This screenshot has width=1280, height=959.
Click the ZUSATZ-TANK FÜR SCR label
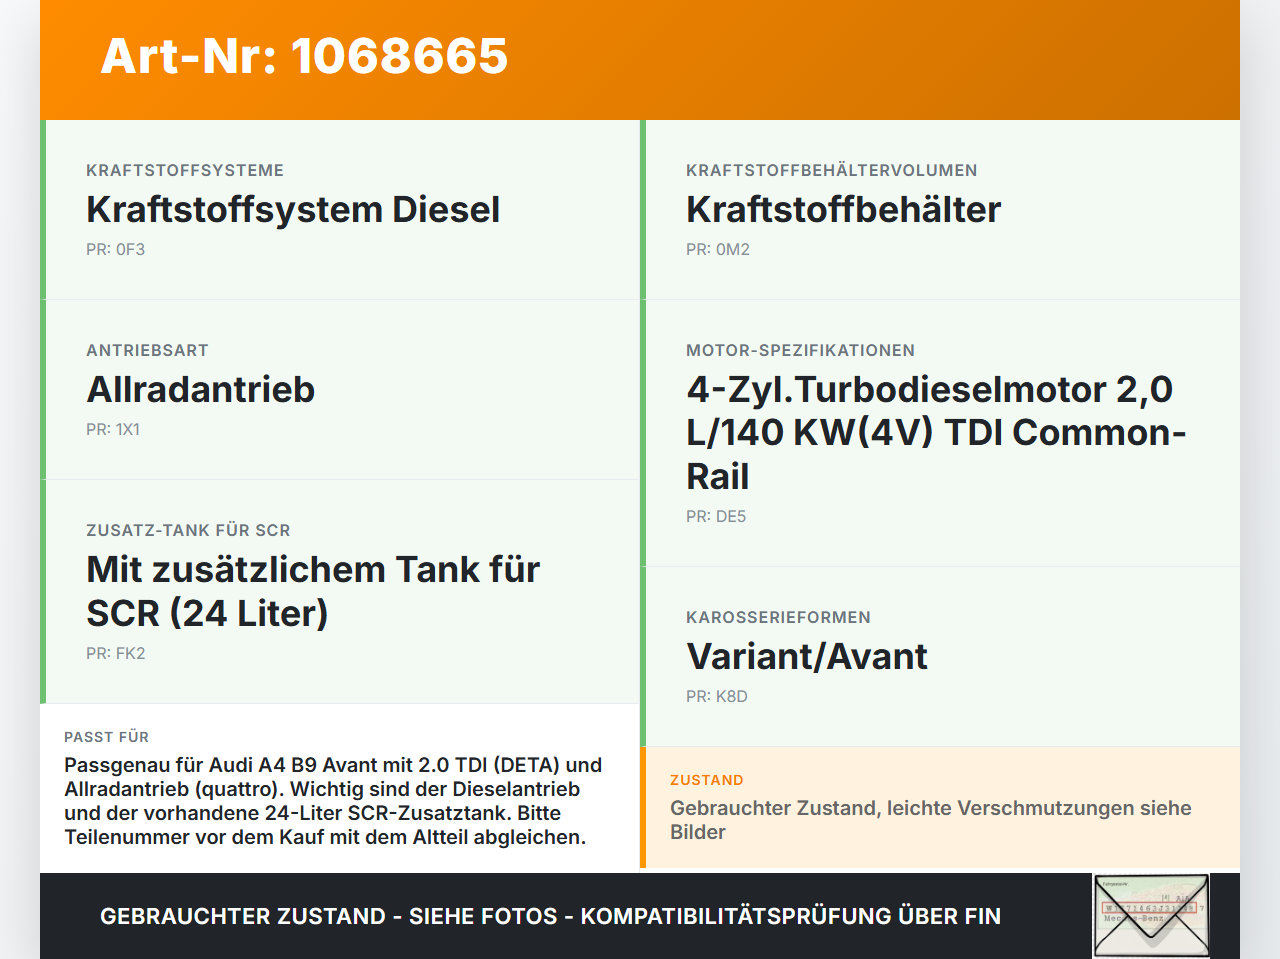click(188, 531)
